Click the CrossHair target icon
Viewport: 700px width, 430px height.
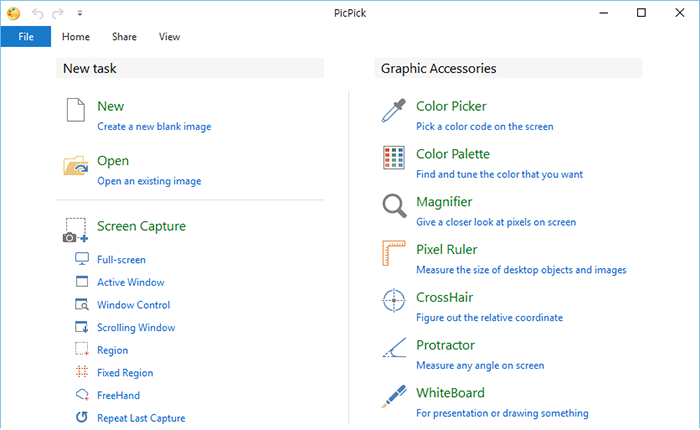(393, 301)
